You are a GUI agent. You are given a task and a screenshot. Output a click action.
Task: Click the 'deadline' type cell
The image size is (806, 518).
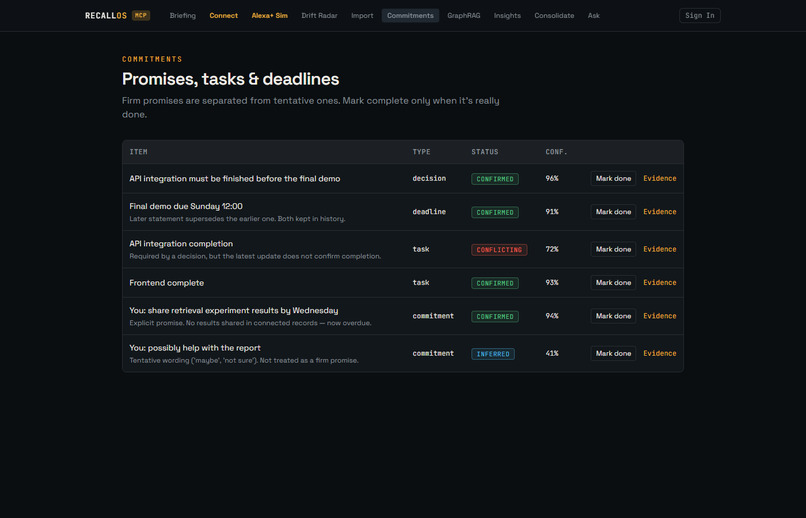coord(429,212)
